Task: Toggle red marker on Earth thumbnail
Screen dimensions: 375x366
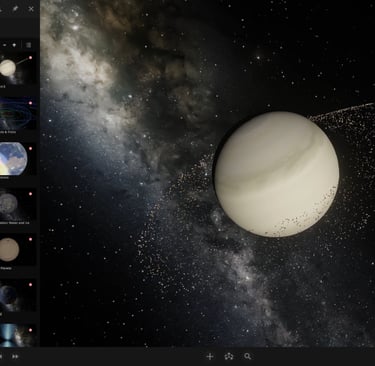Action: click(x=30, y=148)
